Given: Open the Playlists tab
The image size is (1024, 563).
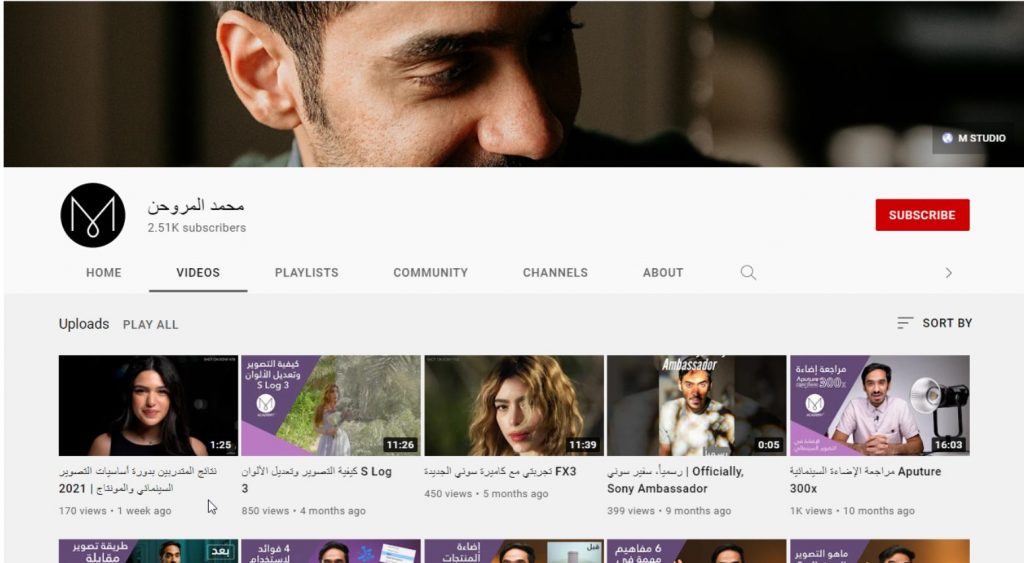Looking at the screenshot, I should pyautogui.click(x=306, y=272).
